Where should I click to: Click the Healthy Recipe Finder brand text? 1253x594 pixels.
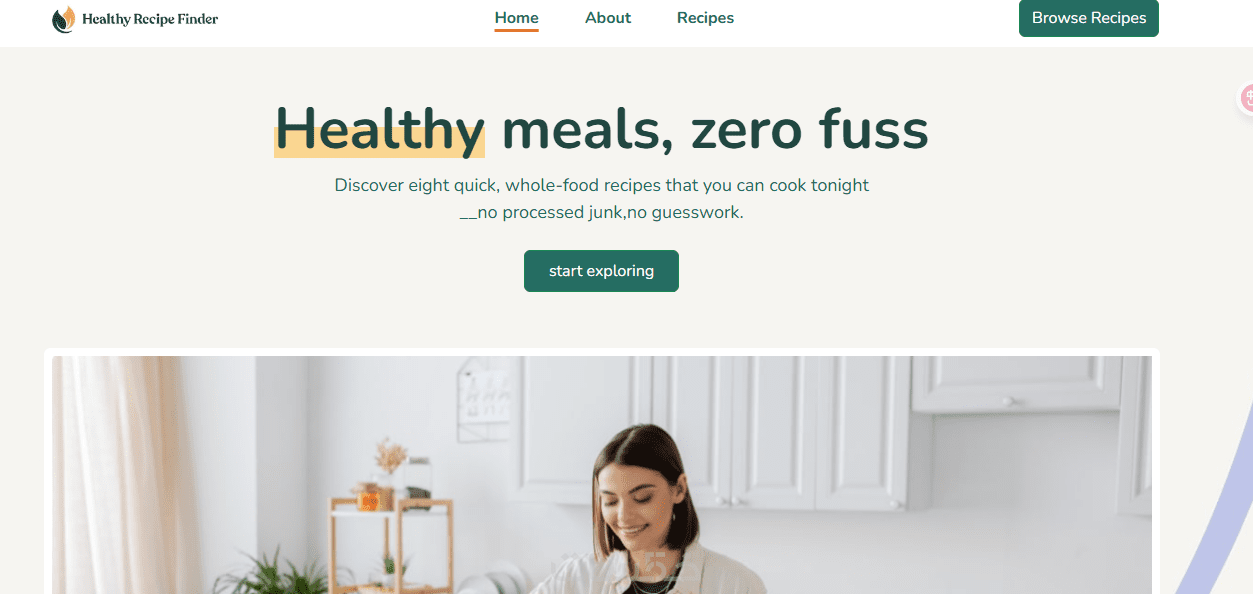click(150, 19)
